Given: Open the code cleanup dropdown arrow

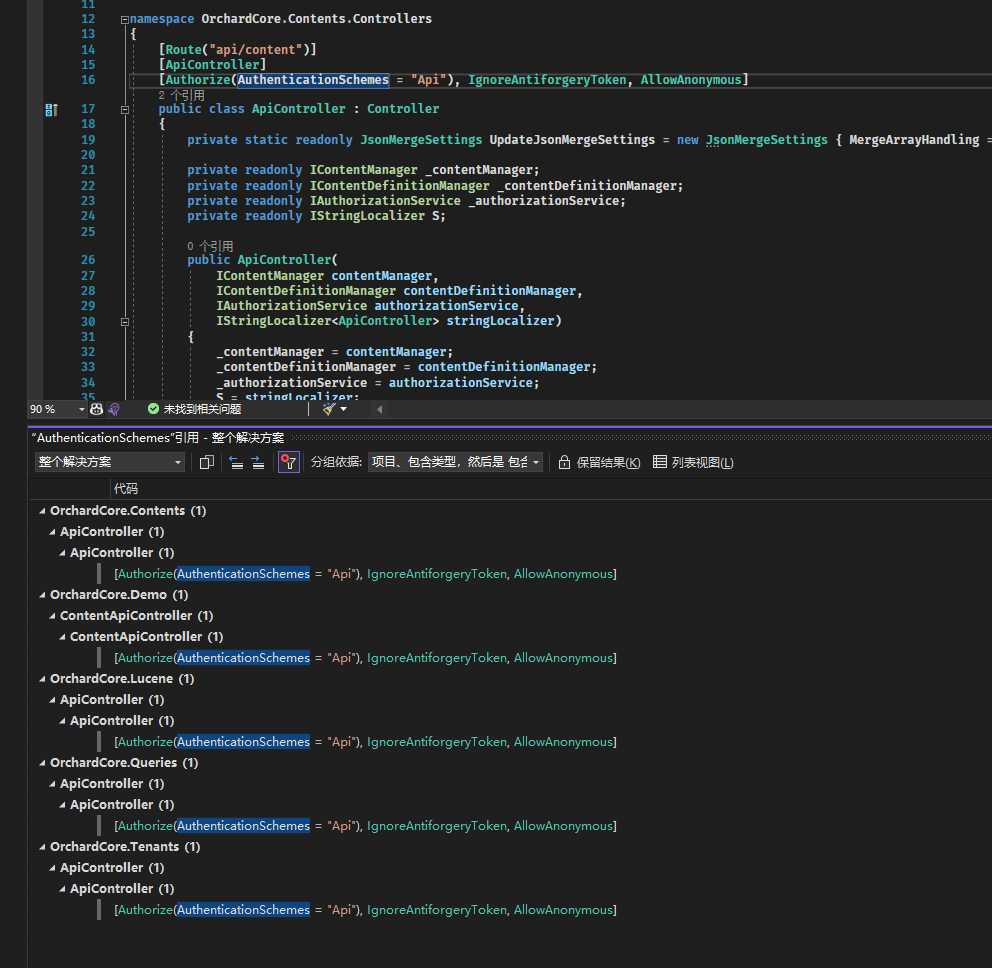Looking at the screenshot, I should pyautogui.click(x=344, y=409).
